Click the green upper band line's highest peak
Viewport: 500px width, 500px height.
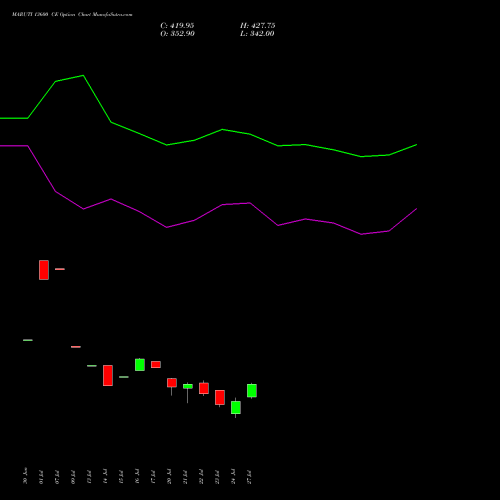83,76
